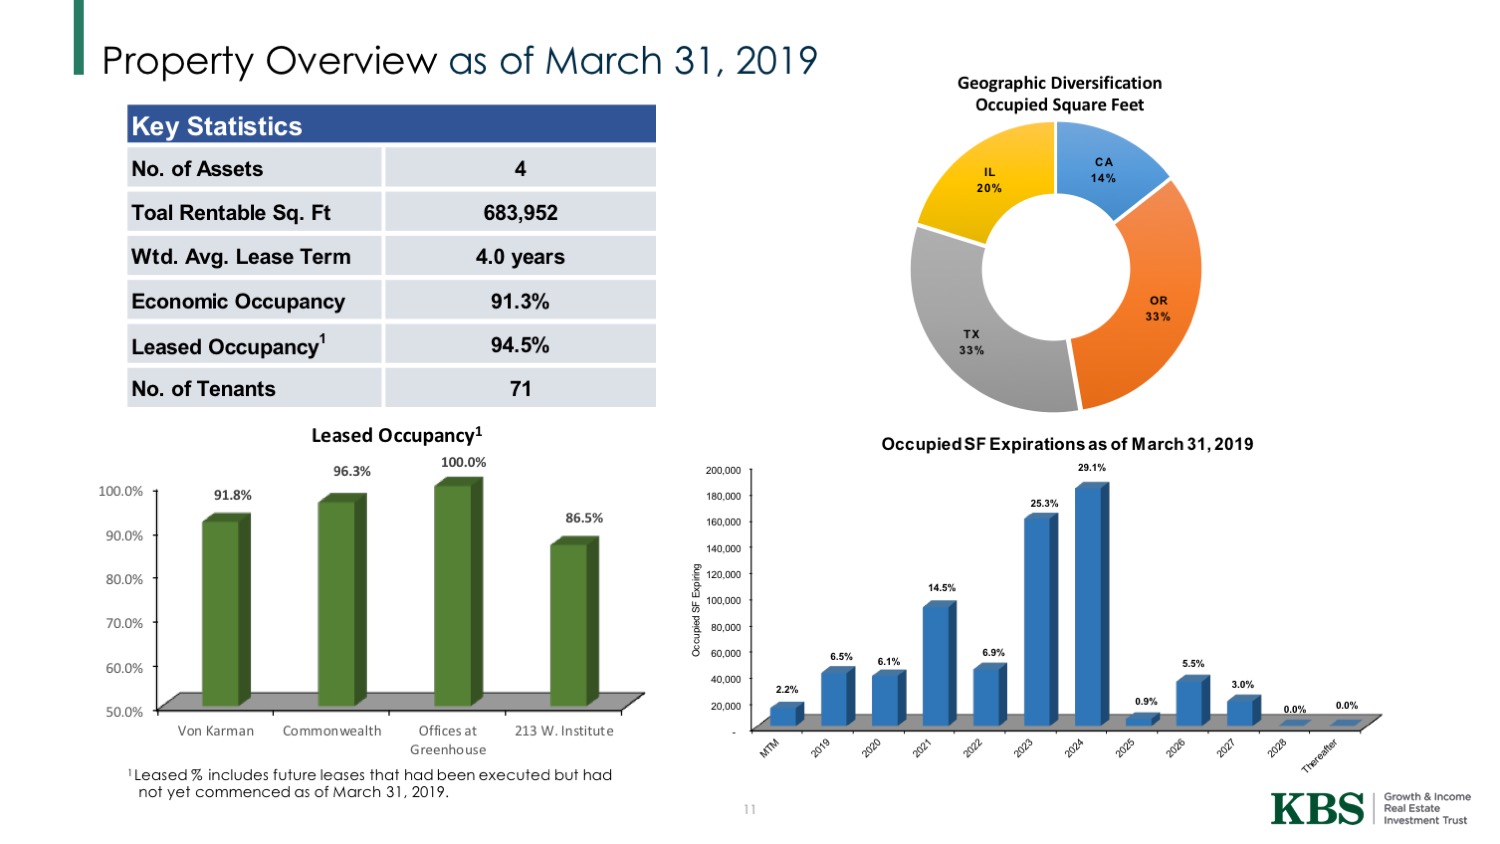This screenshot has height=844, width=1500.
Task: Click the 2024 expiration bar
Action: click(1091, 604)
